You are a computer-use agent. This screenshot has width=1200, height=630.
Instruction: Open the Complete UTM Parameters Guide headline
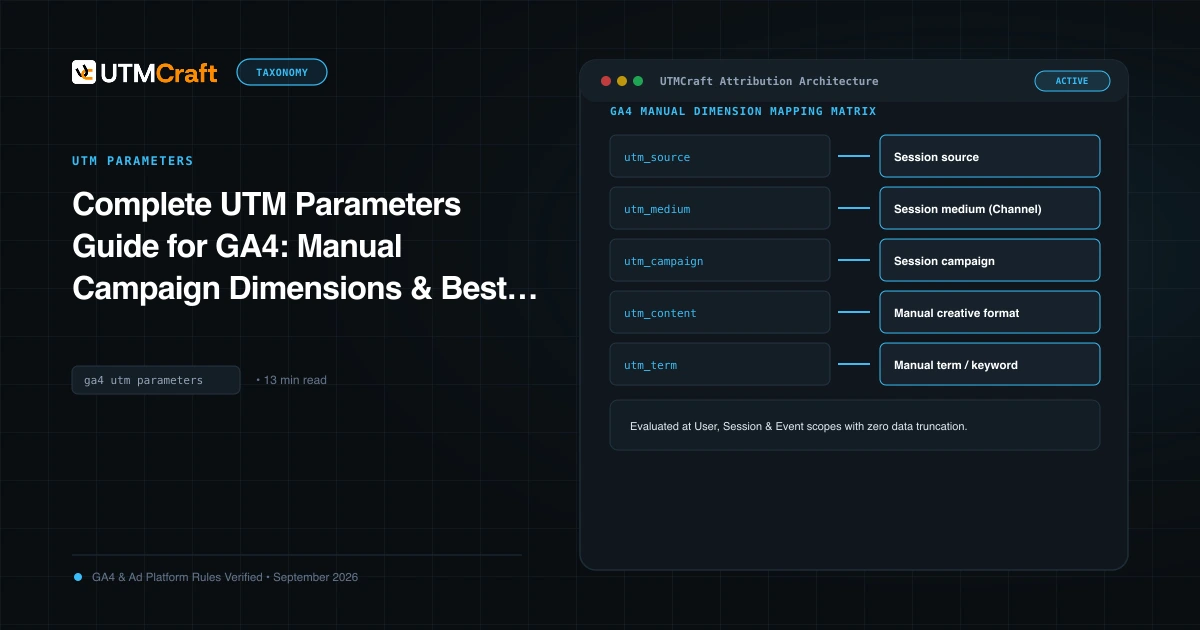tap(305, 246)
